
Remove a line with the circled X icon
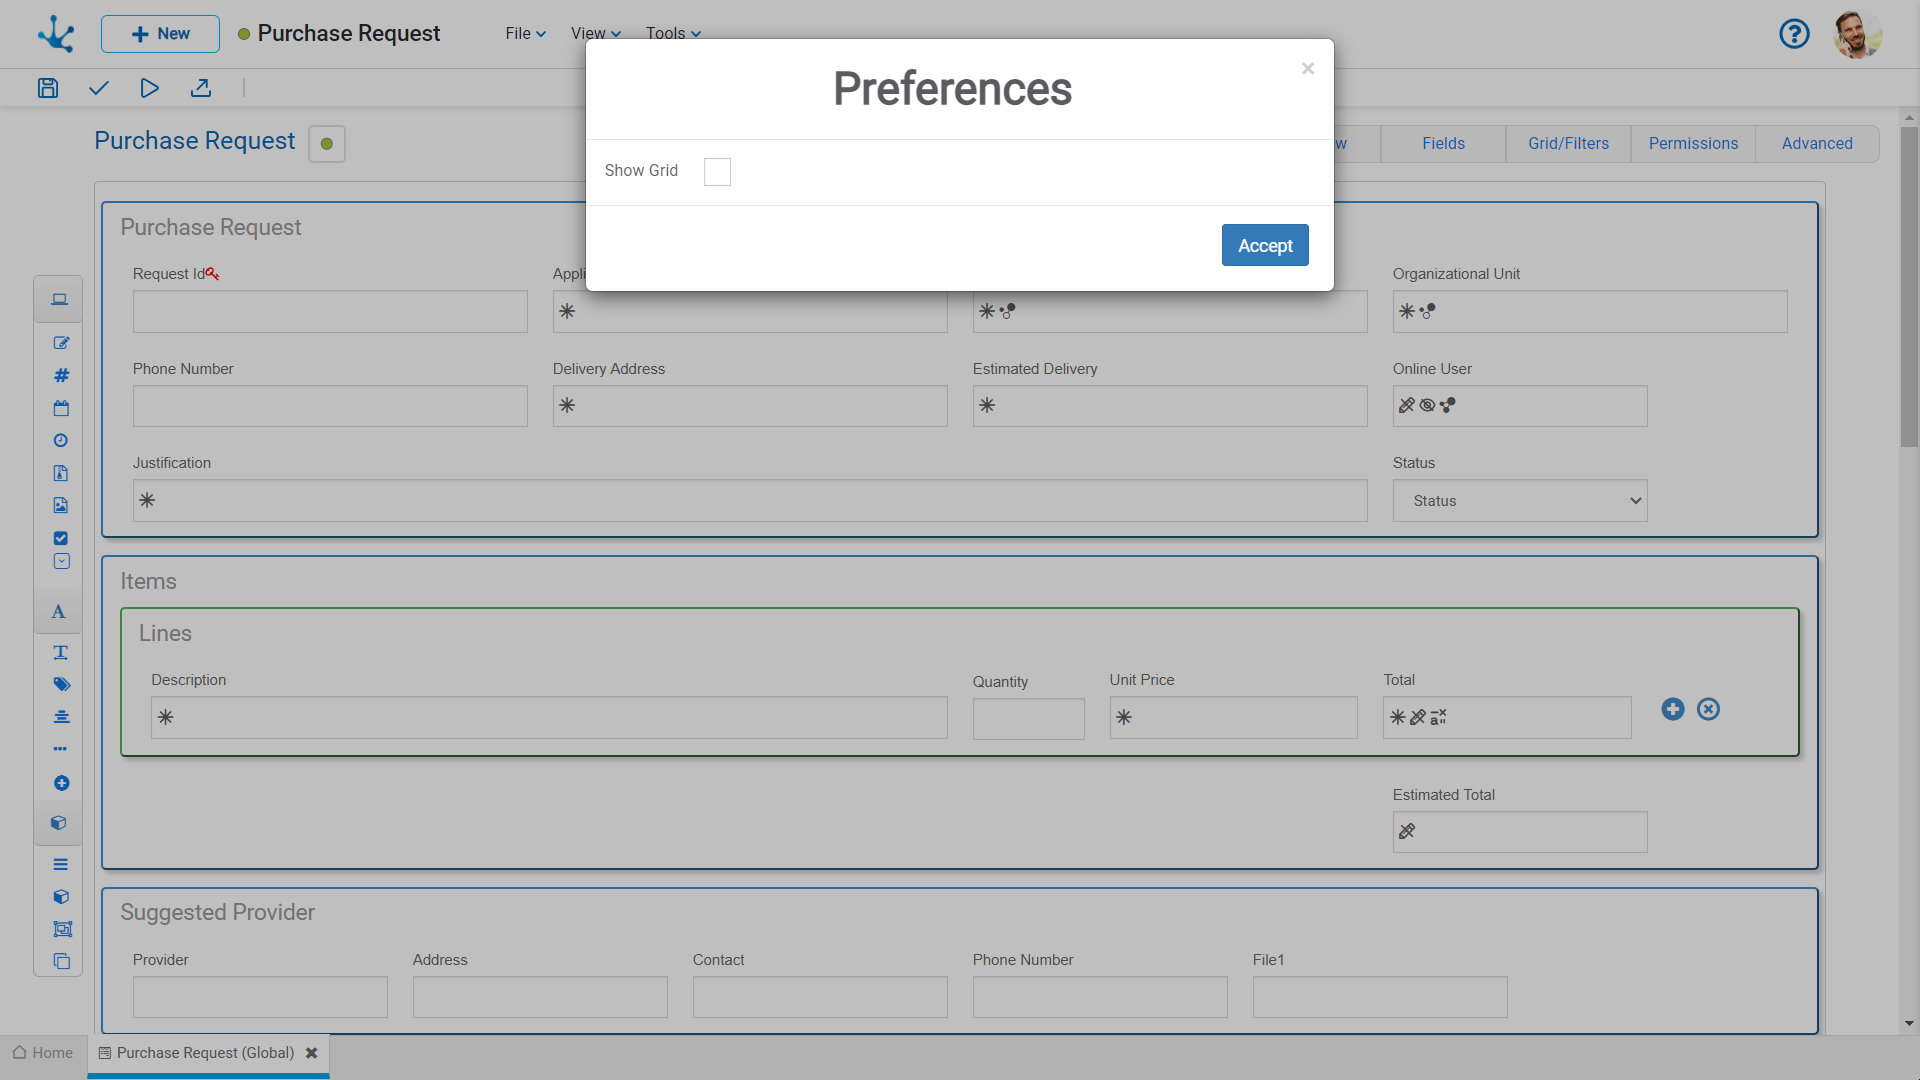point(1707,709)
